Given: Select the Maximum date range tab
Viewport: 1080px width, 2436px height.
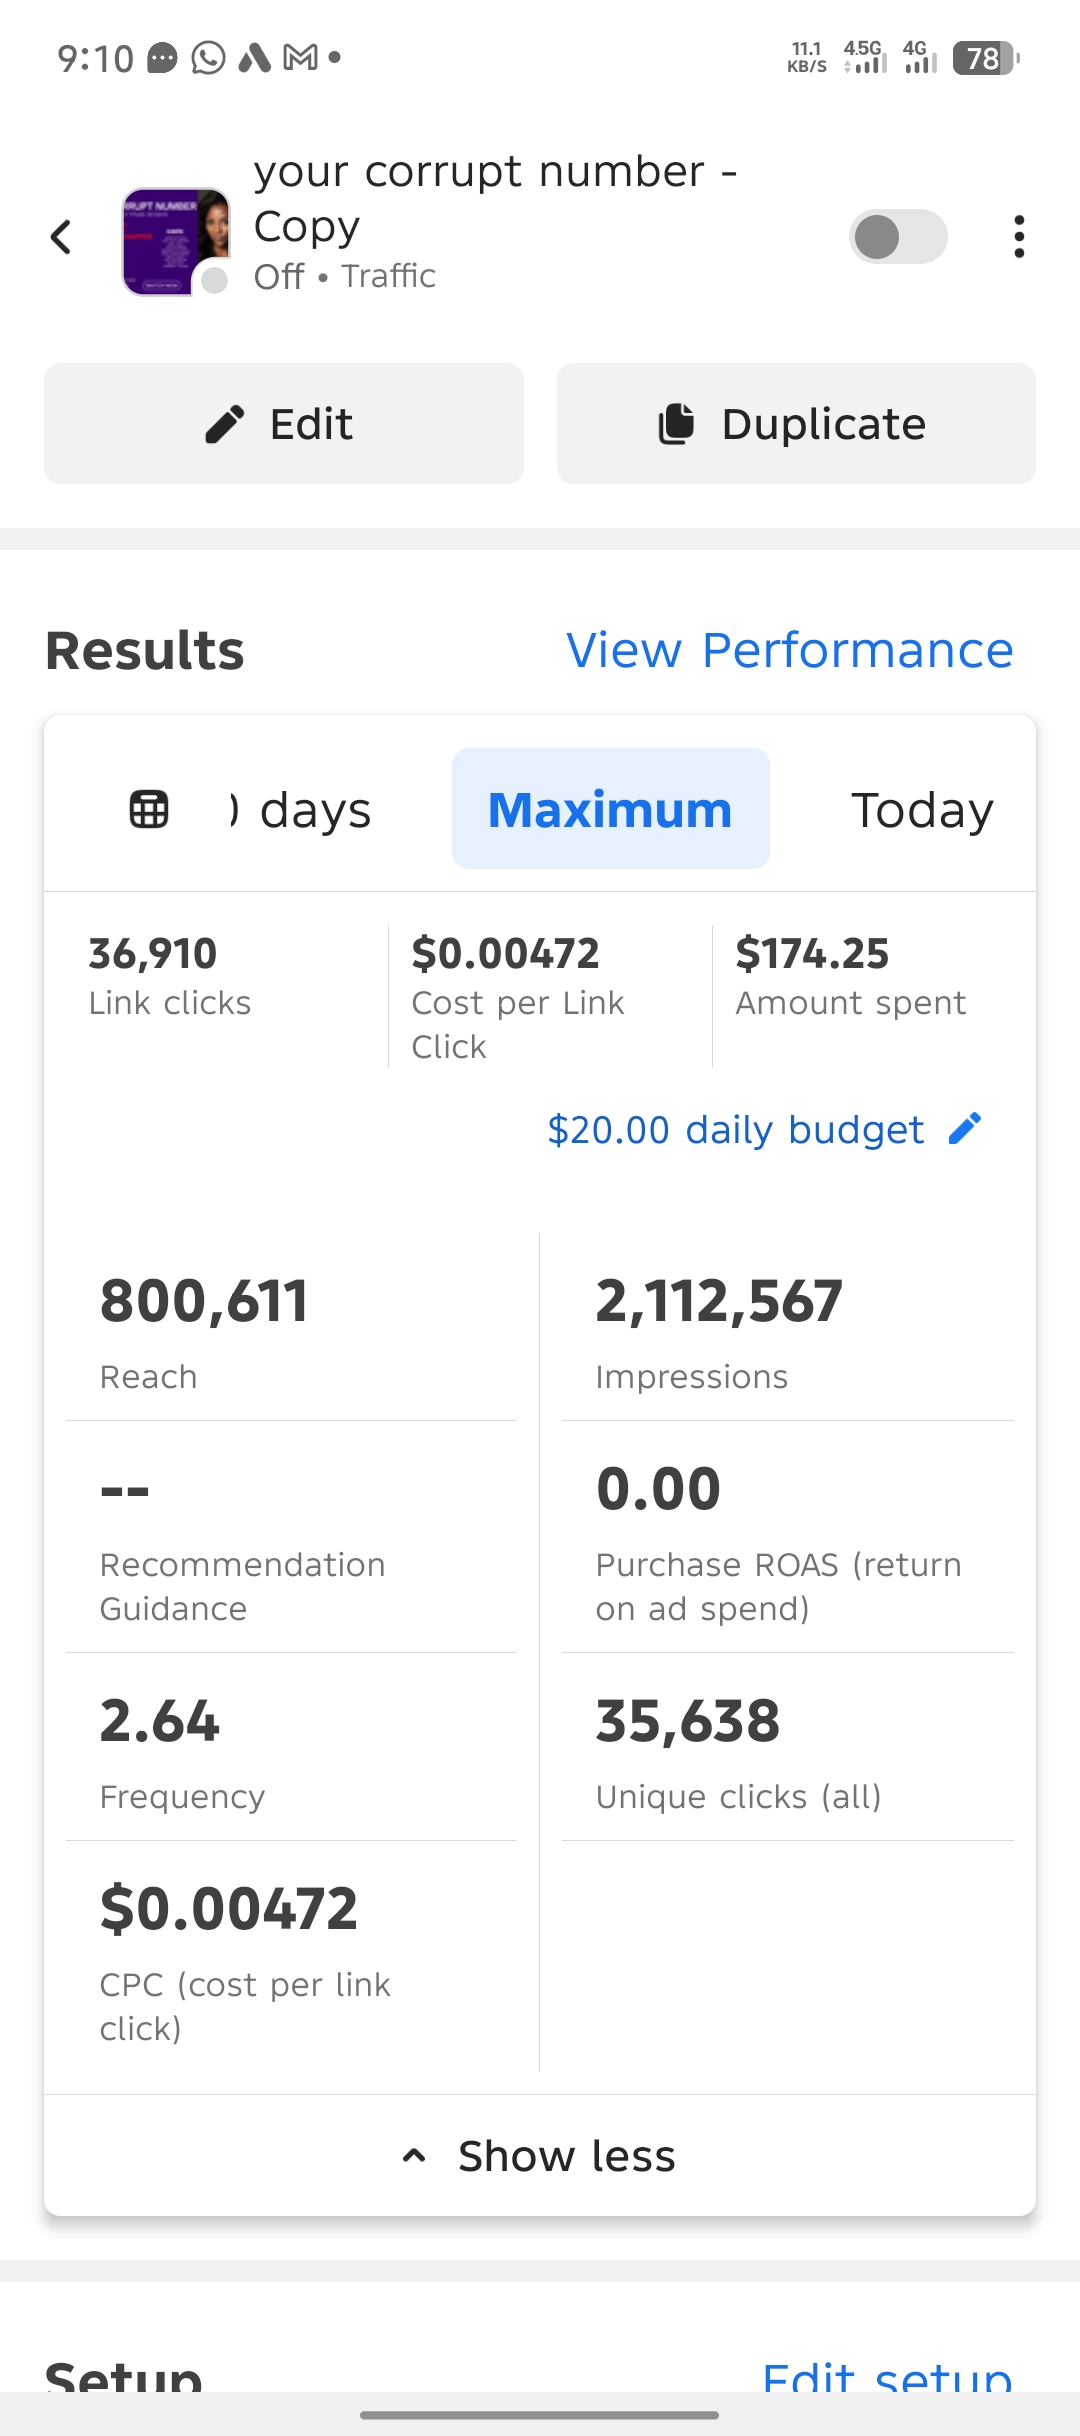Looking at the screenshot, I should [610, 809].
